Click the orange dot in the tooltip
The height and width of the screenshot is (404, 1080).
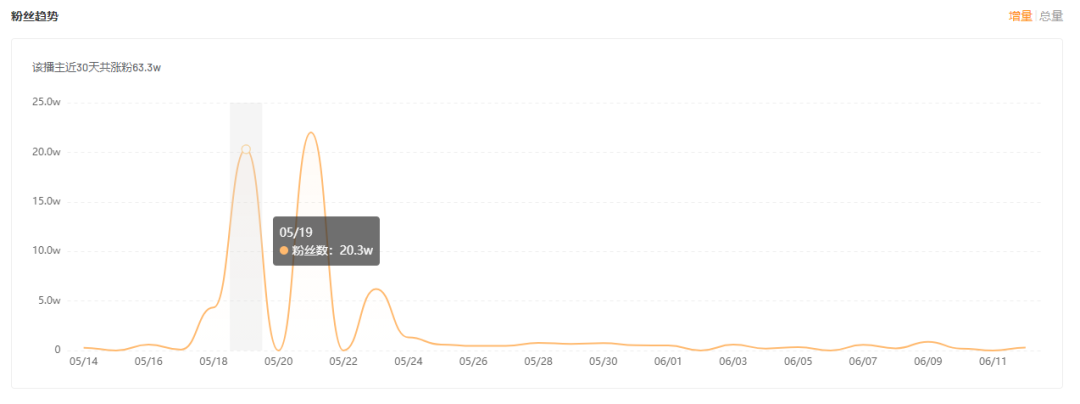pyautogui.click(x=284, y=251)
